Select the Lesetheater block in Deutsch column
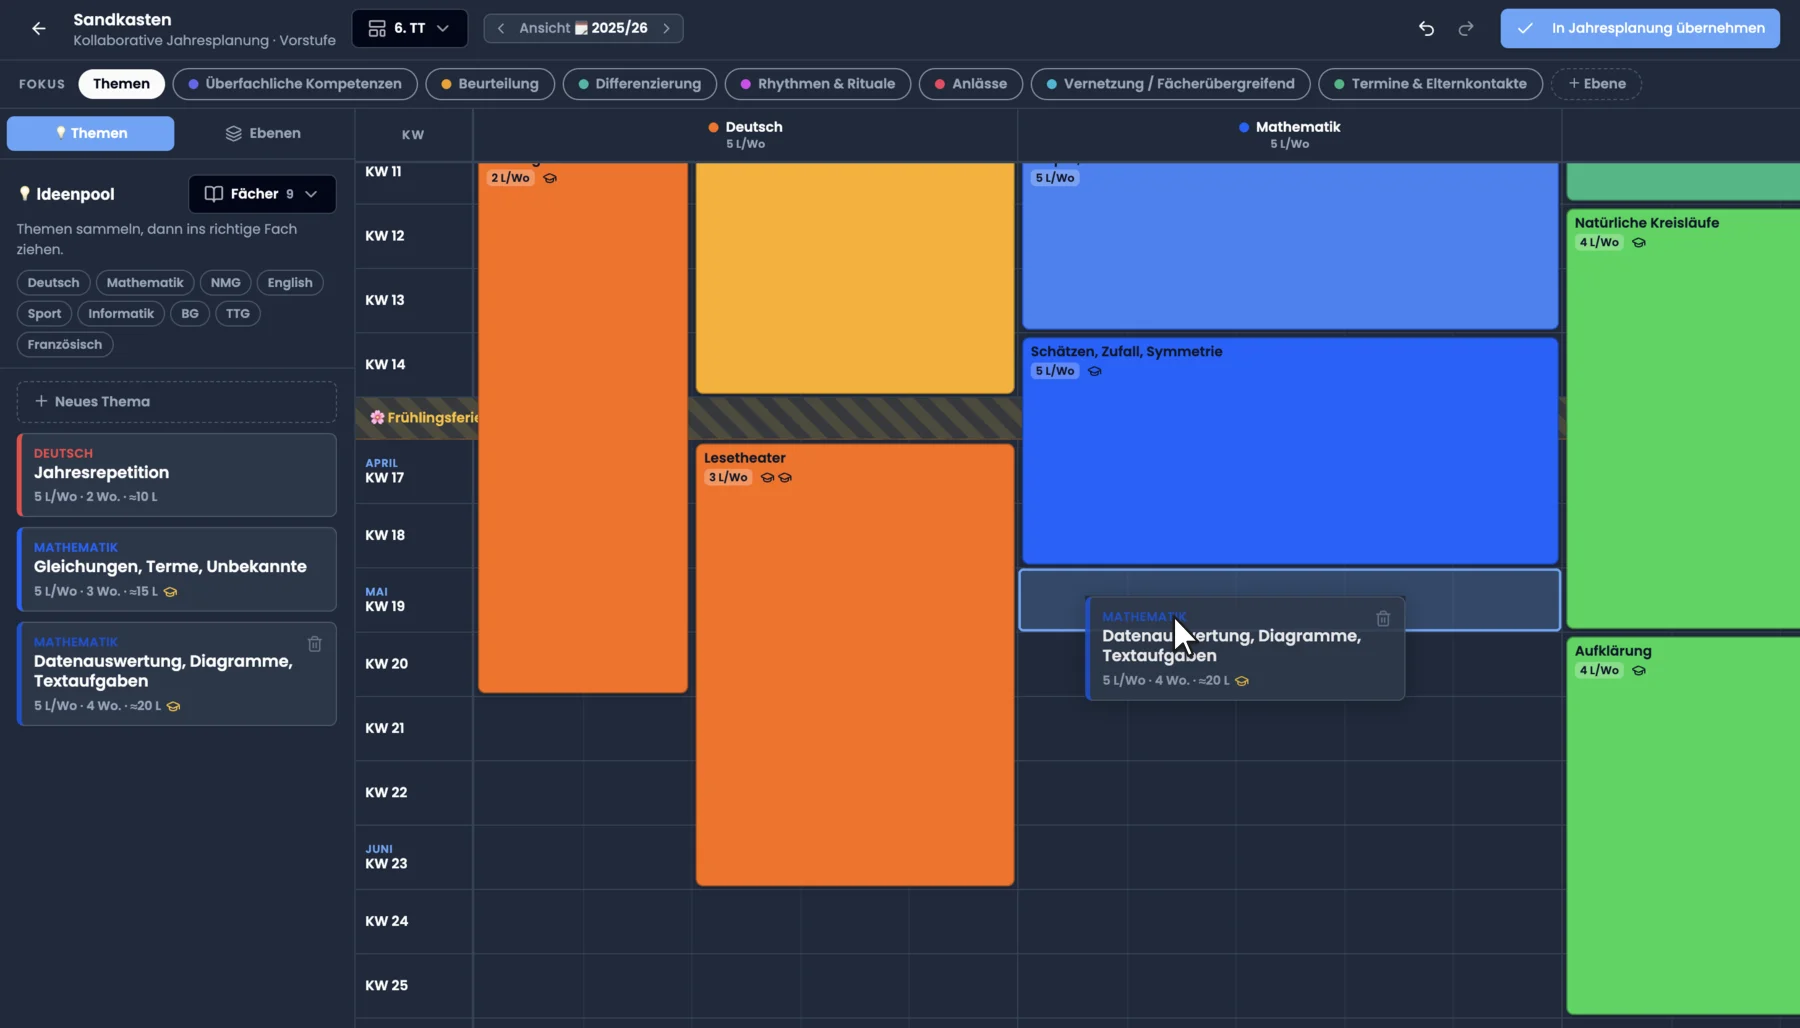Viewport: 1800px width, 1028px height. click(x=855, y=665)
